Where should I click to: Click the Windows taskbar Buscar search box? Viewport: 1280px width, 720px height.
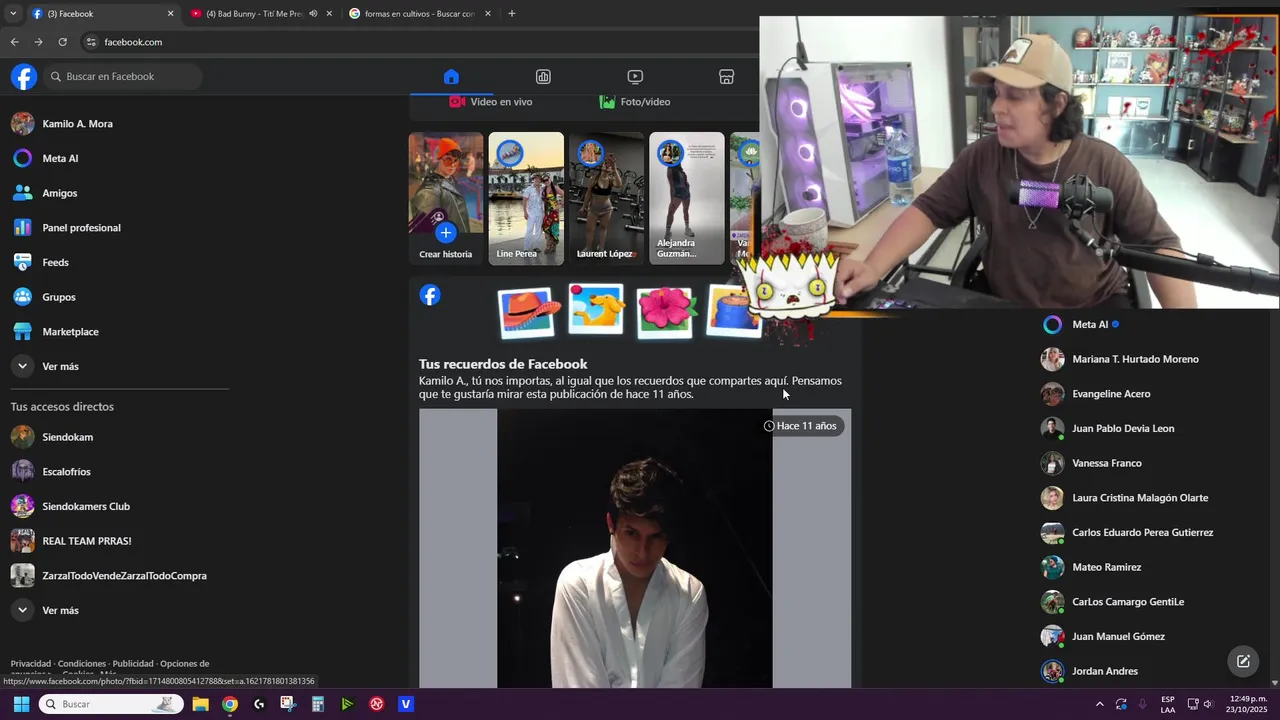tap(112, 704)
